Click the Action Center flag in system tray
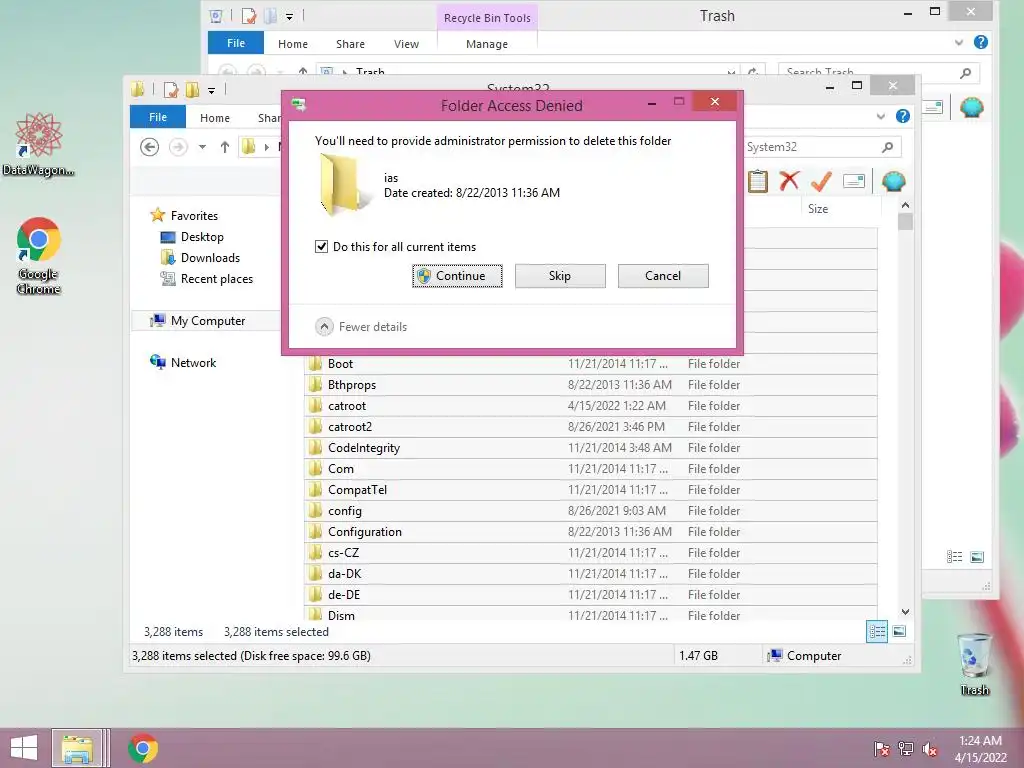 881,748
